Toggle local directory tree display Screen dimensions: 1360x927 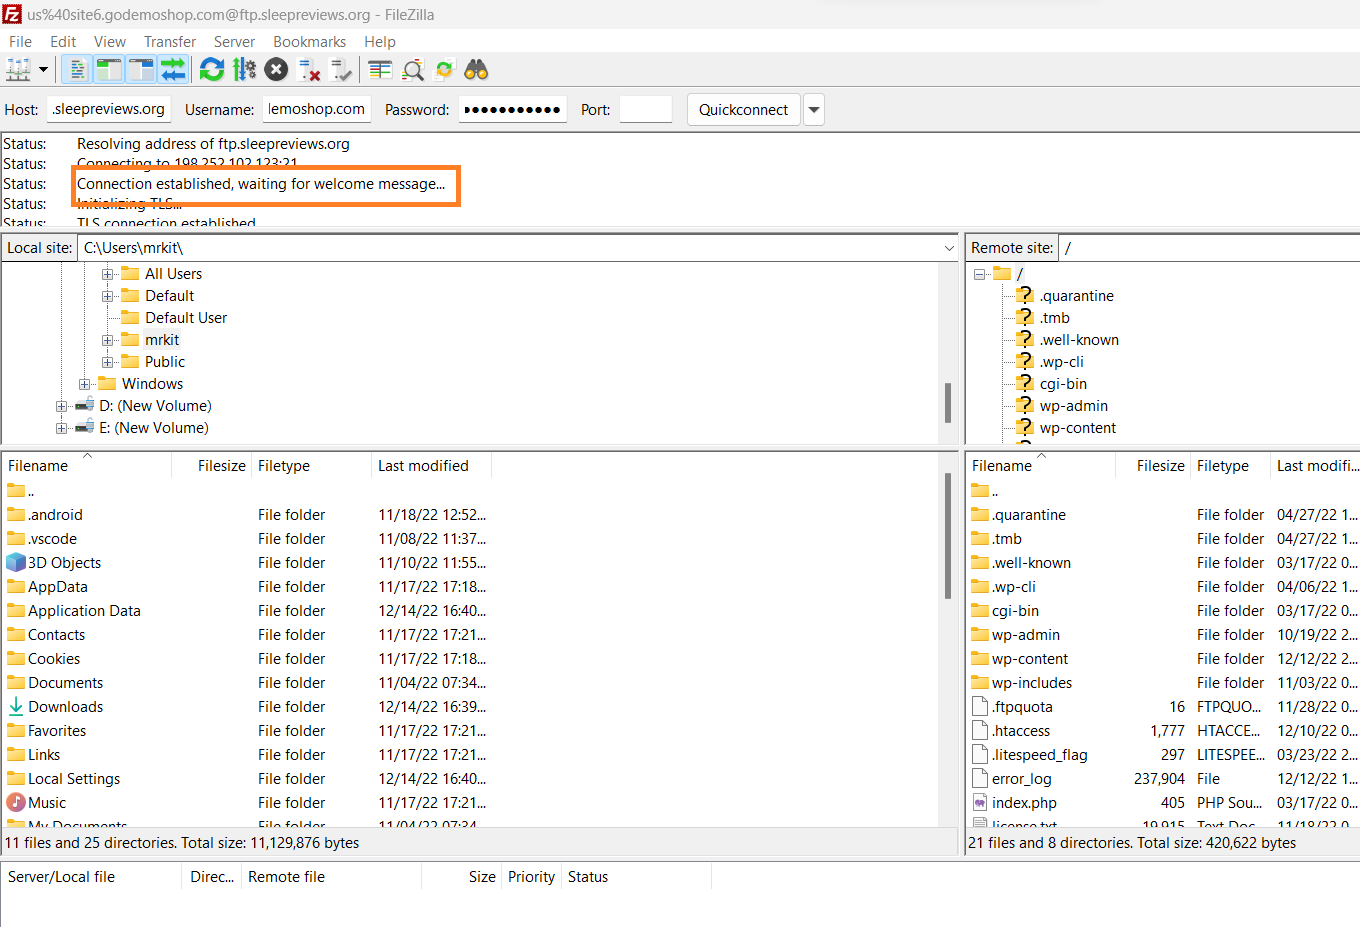[x=109, y=69]
